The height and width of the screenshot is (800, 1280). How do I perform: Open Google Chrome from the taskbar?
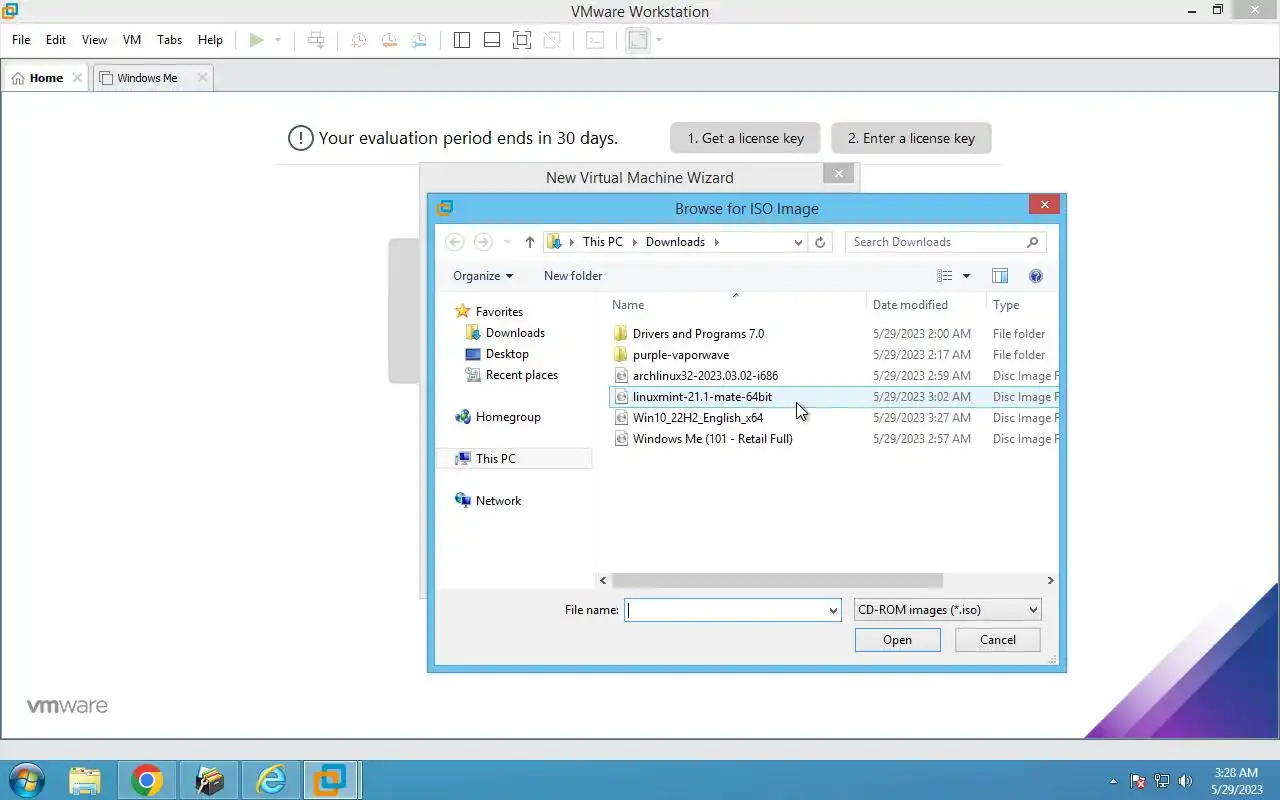coord(147,780)
